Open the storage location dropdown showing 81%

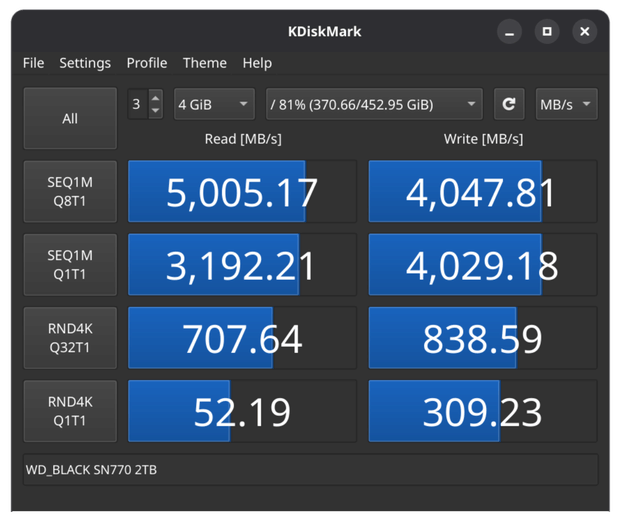coord(374,104)
